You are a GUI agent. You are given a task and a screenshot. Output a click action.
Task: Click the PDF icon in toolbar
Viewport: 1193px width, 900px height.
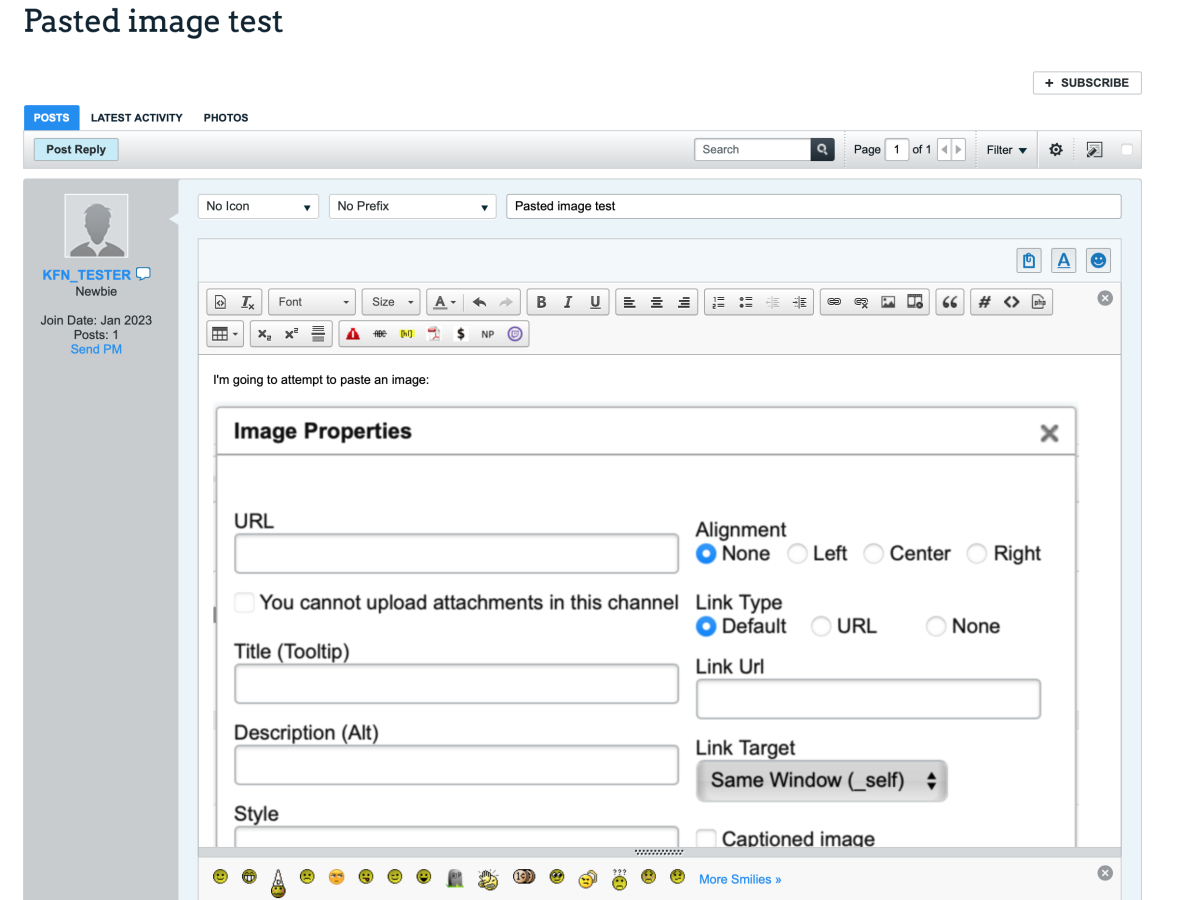pyautogui.click(x=434, y=334)
